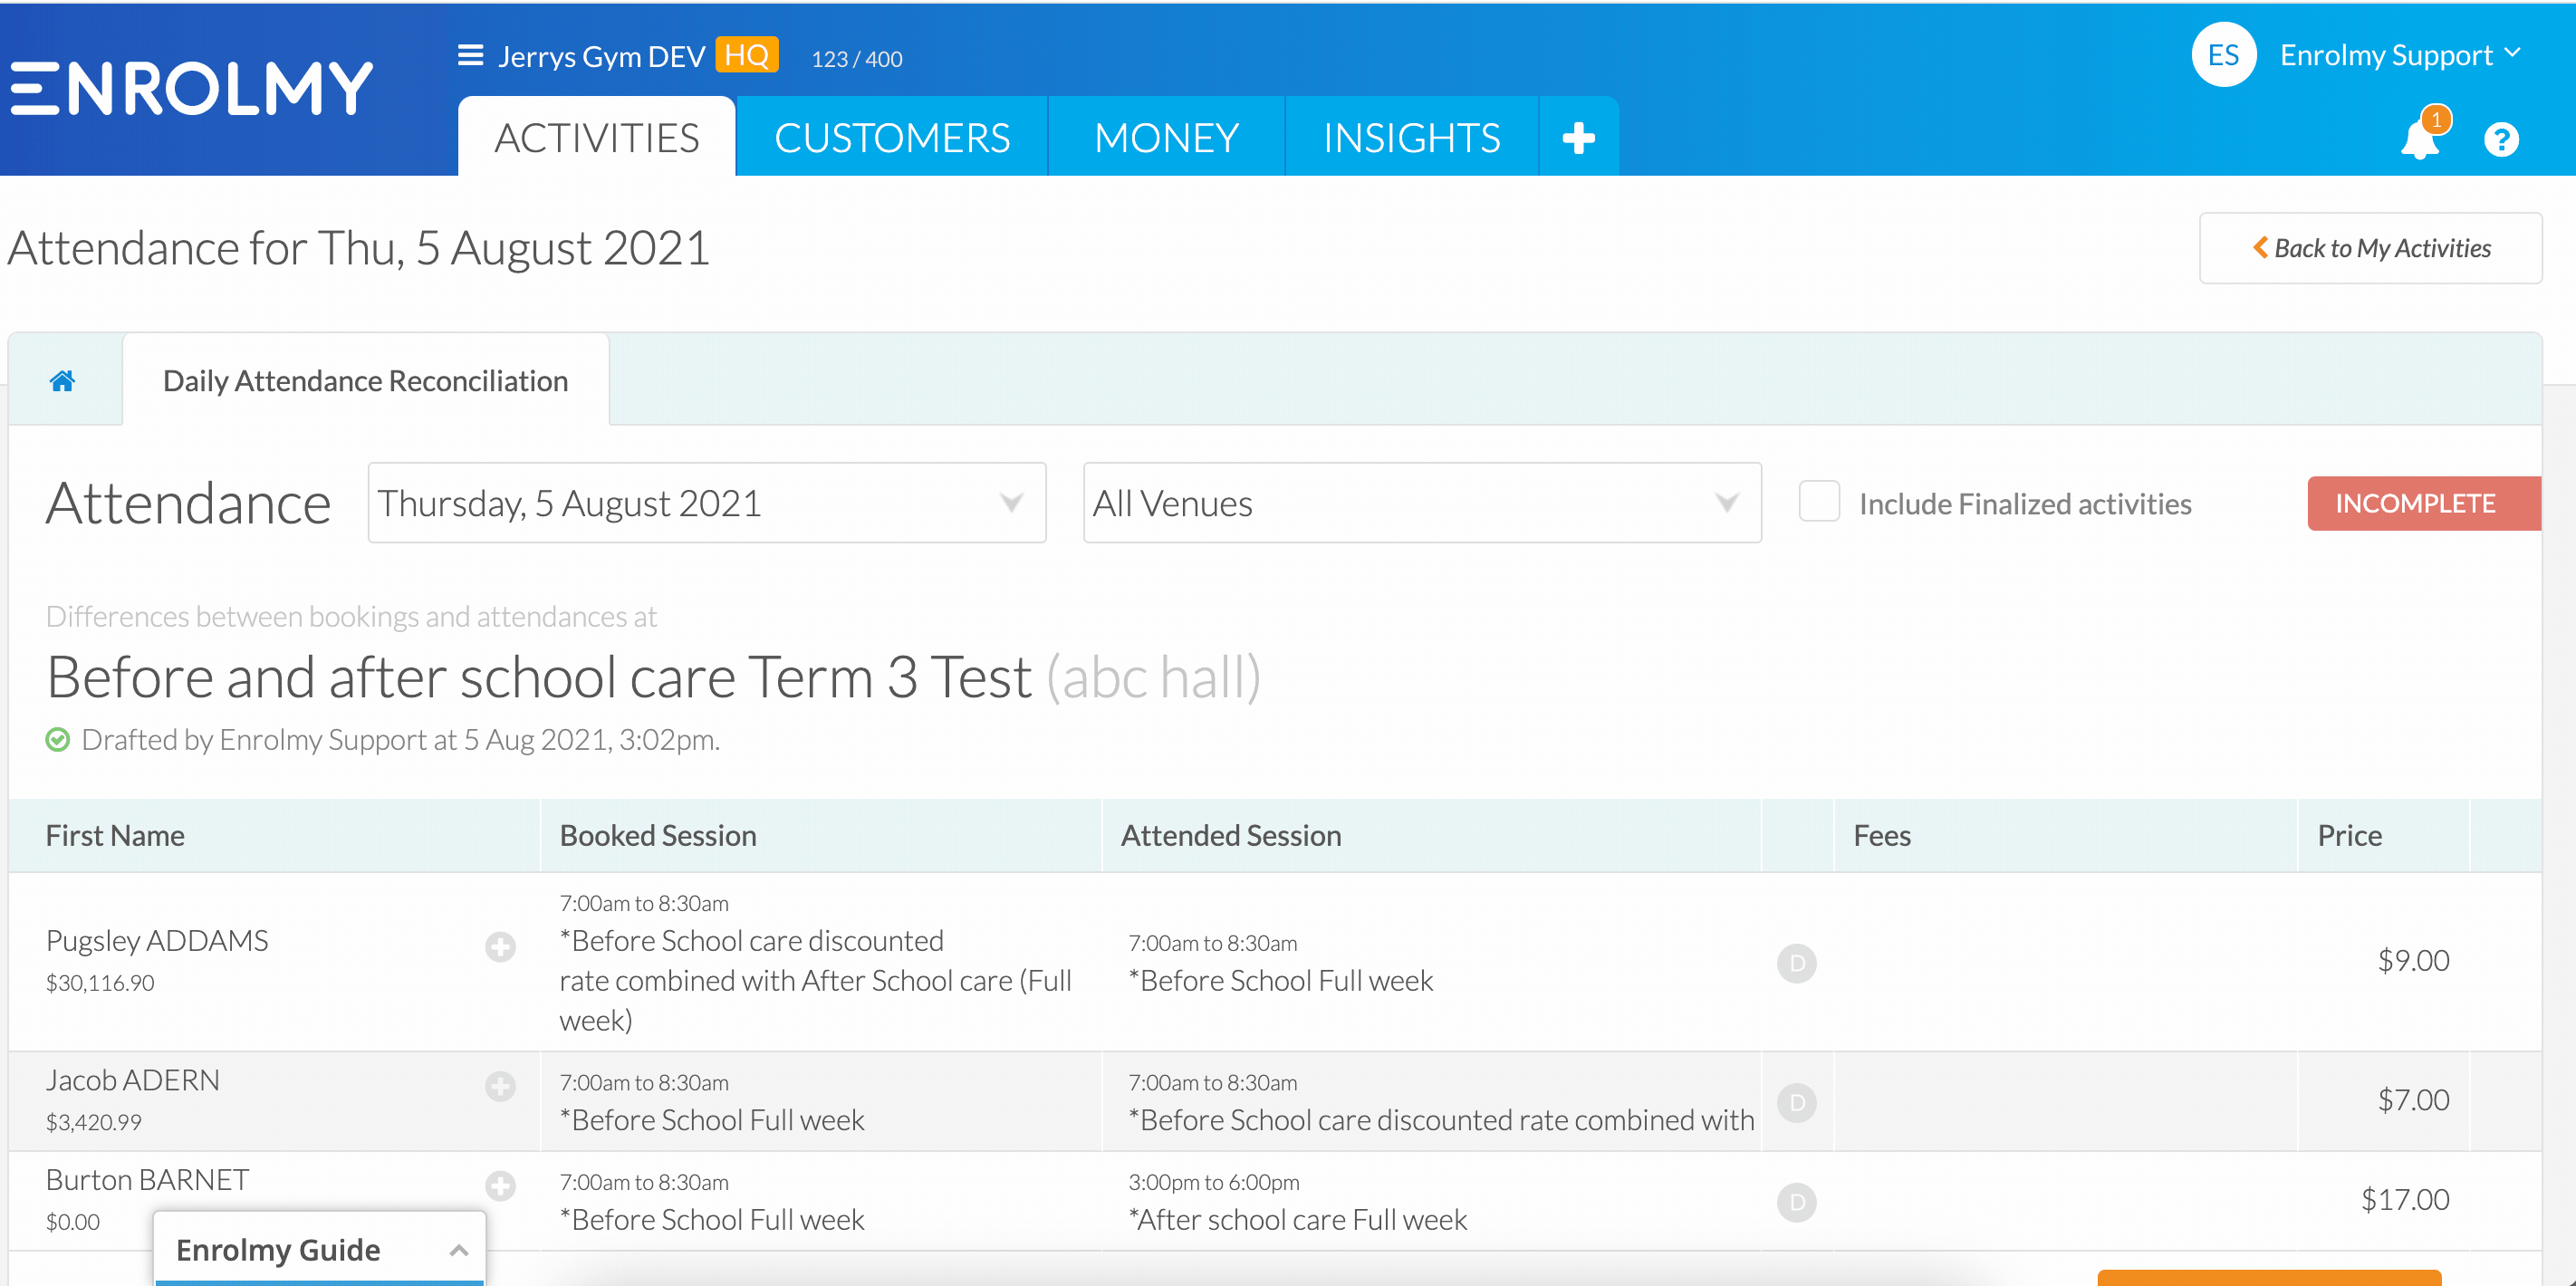Expand the Enrolmy Guide panel
This screenshot has height=1286, width=2576.
pos(319,1249)
